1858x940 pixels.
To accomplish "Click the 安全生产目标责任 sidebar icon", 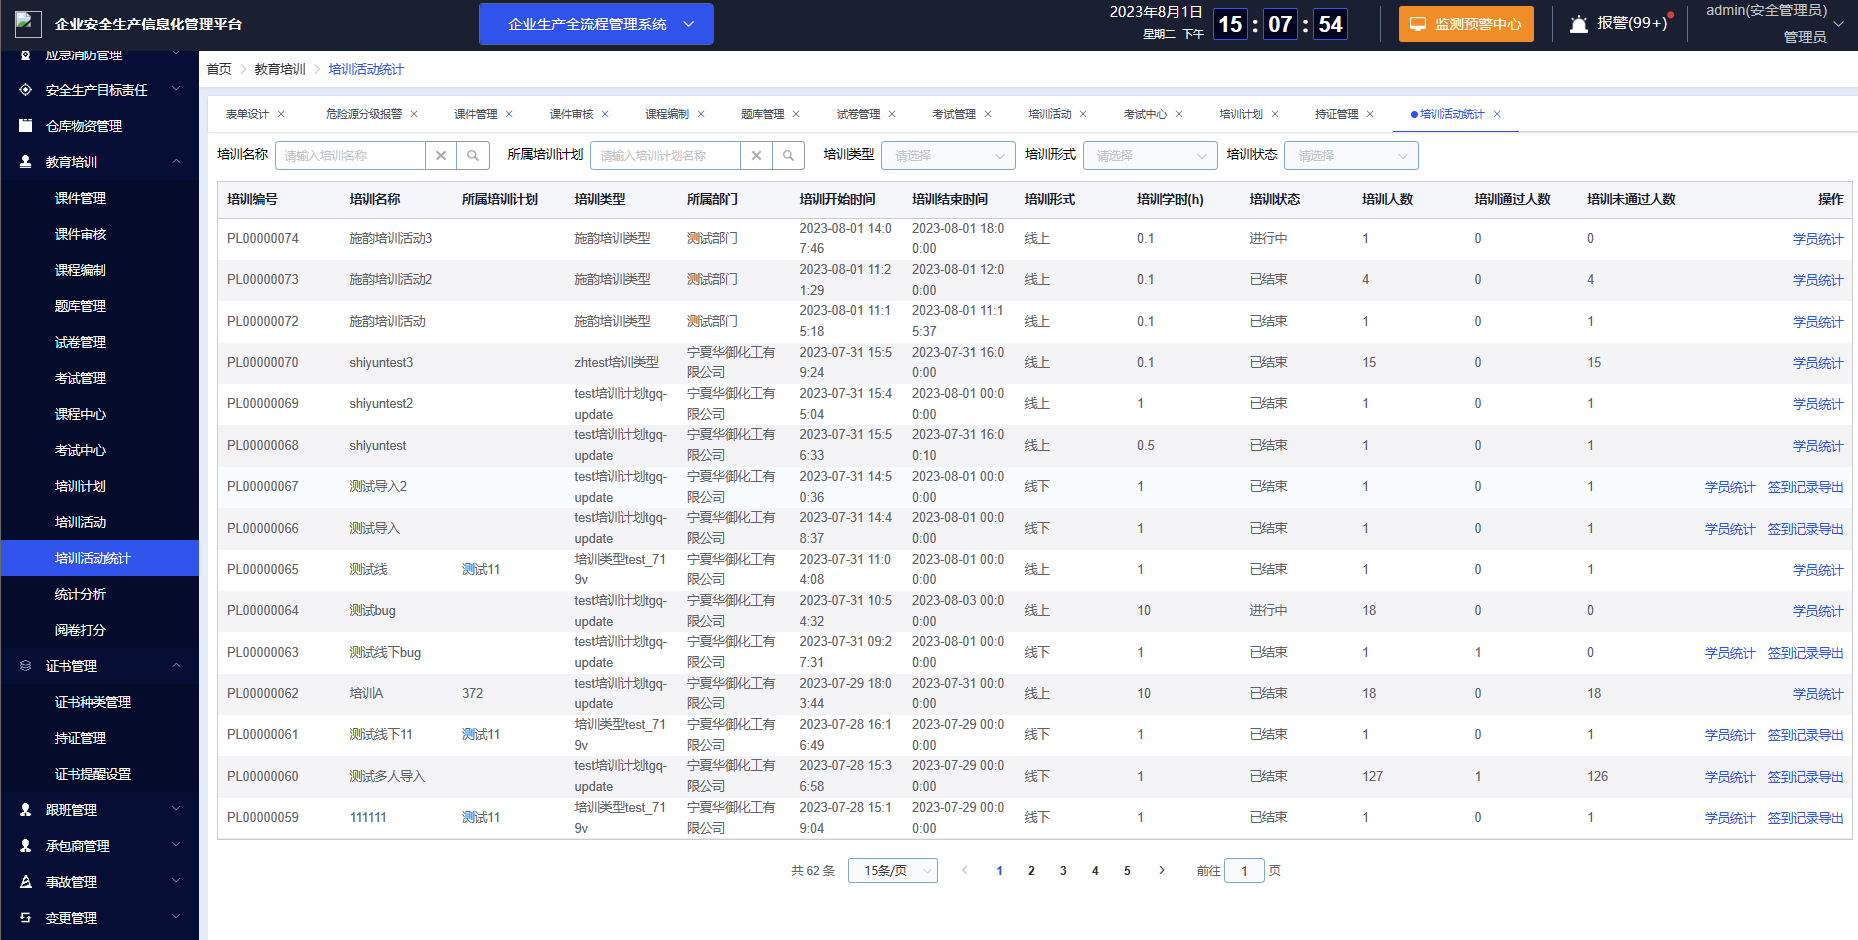I will [25, 90].
